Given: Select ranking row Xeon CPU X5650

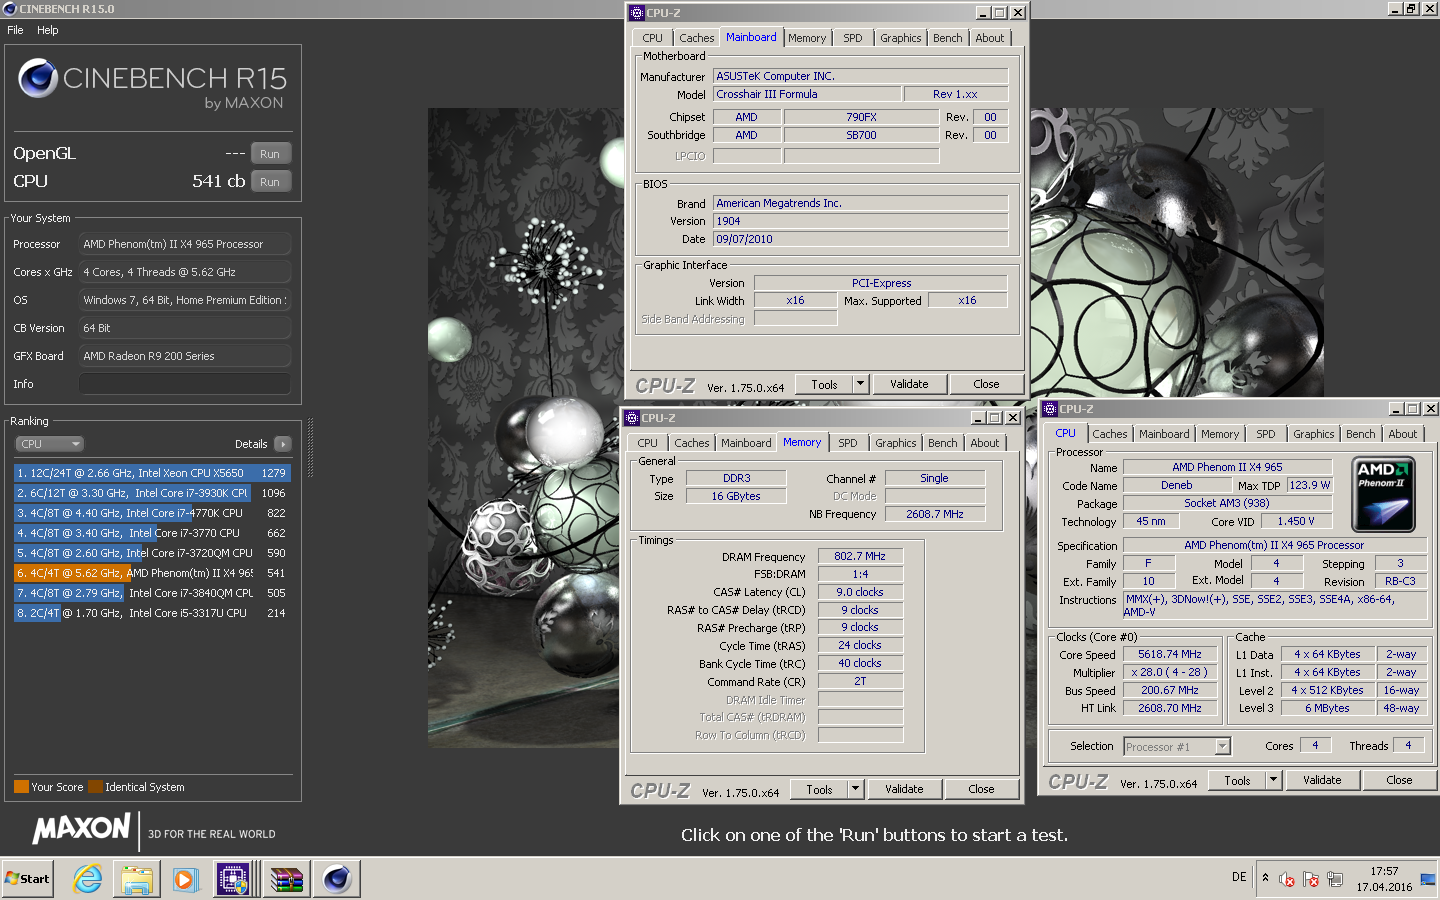Looking at the screenshot, I should tap(152, 473).
